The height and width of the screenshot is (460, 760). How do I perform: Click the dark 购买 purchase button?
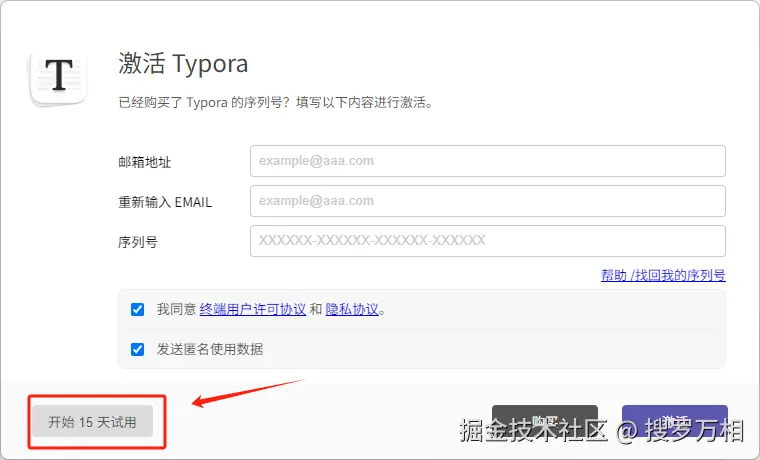pyautogui.click(x=545, y=421)
